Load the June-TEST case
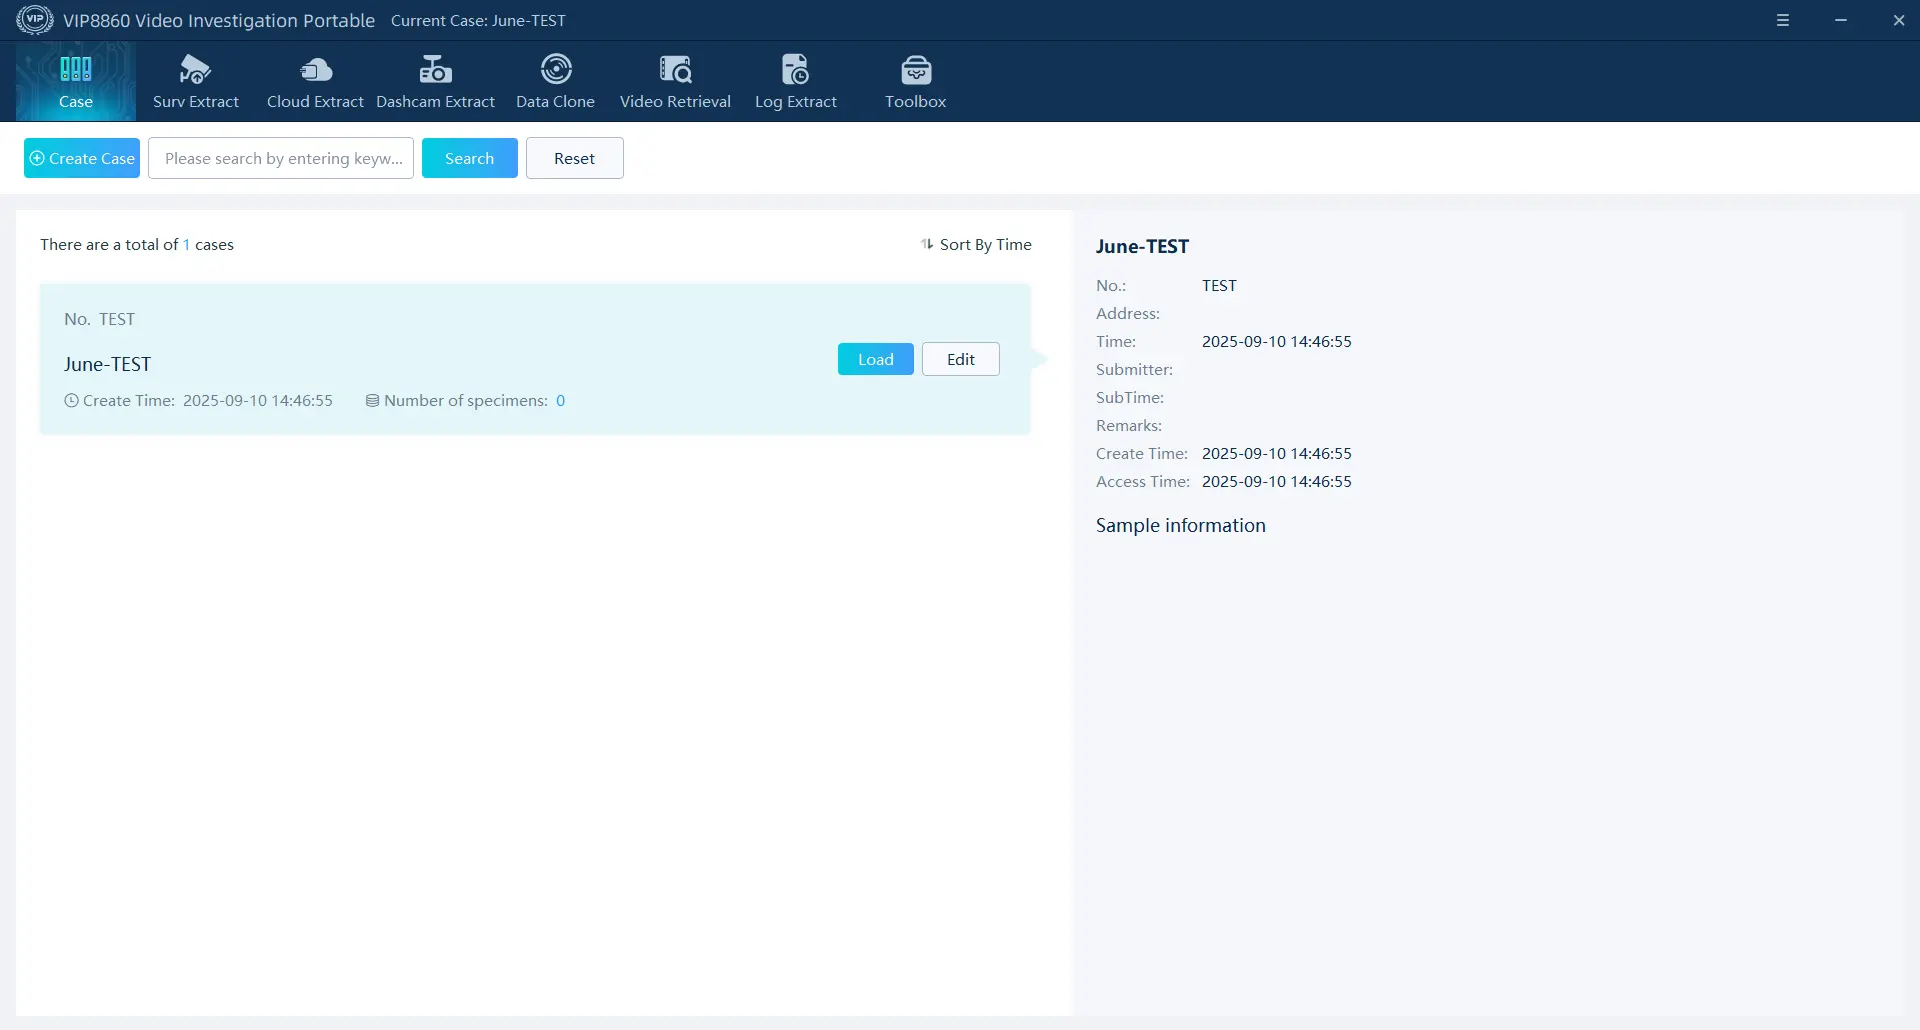The image size is (1920, 1030). coord(875,360)
